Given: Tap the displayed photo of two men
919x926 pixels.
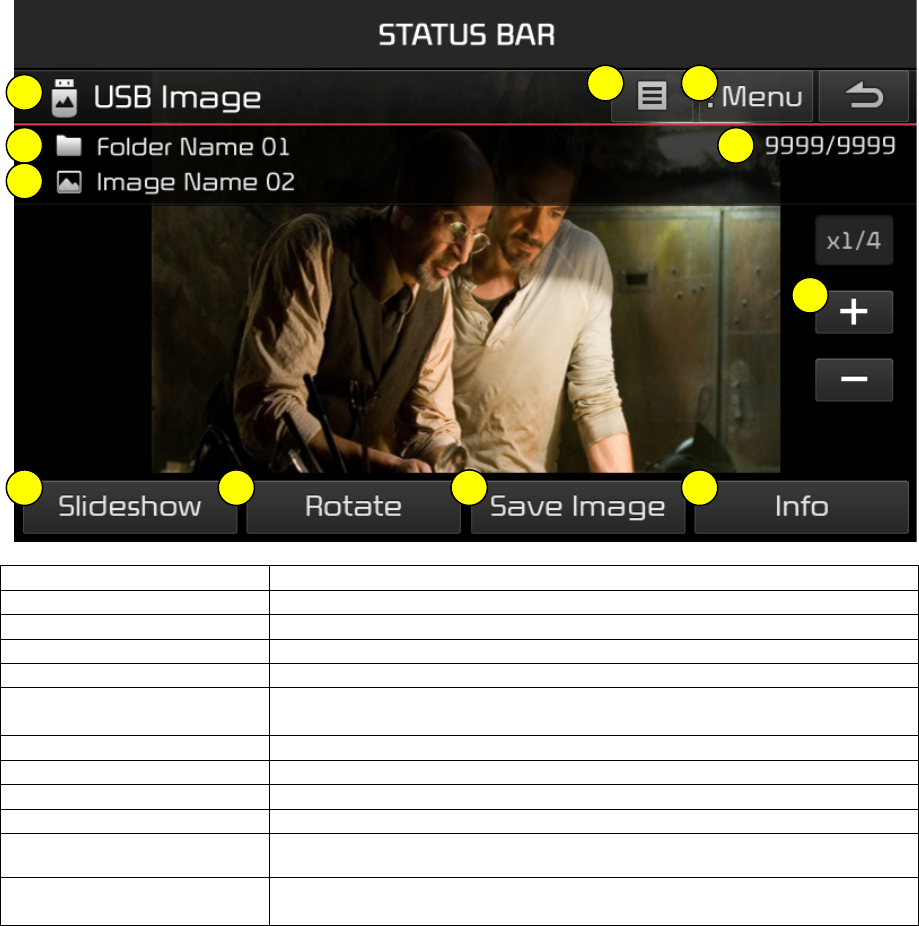Looking at the screenshot, I should point(465,338).
